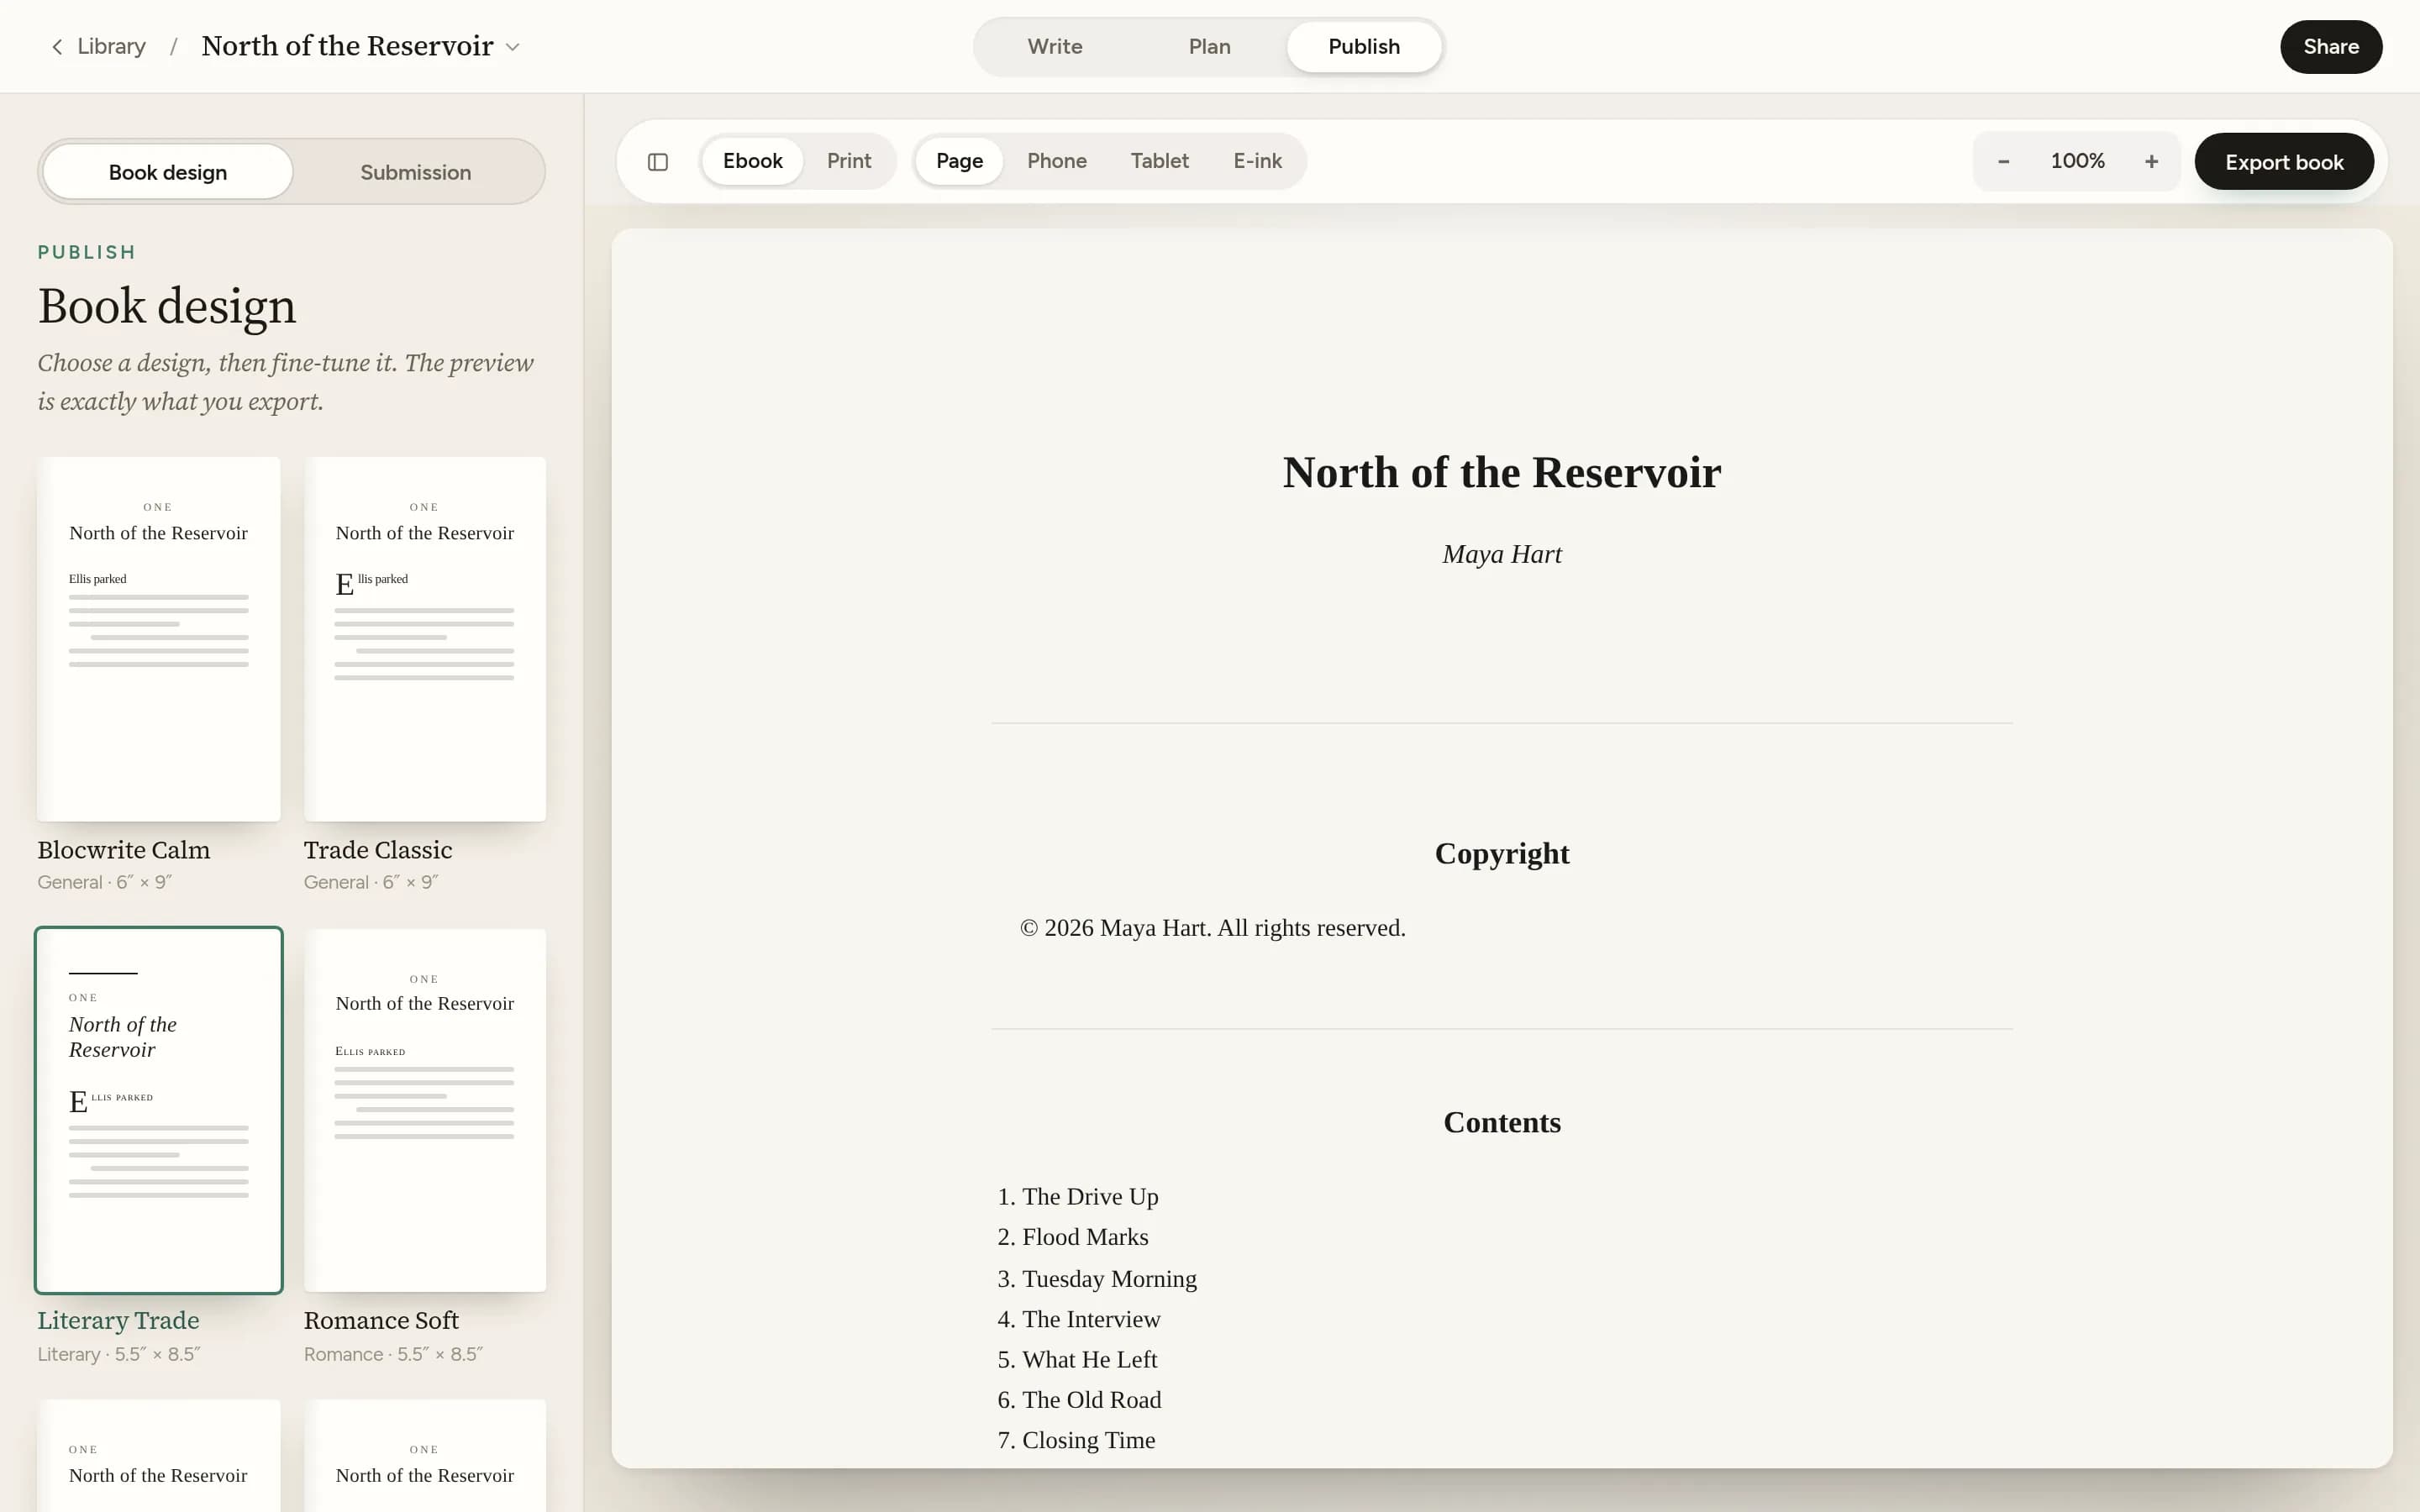This screenshot has height=1512, width=2420.
Task: Preview on Phone device
Action: (x=1056, y=161)
